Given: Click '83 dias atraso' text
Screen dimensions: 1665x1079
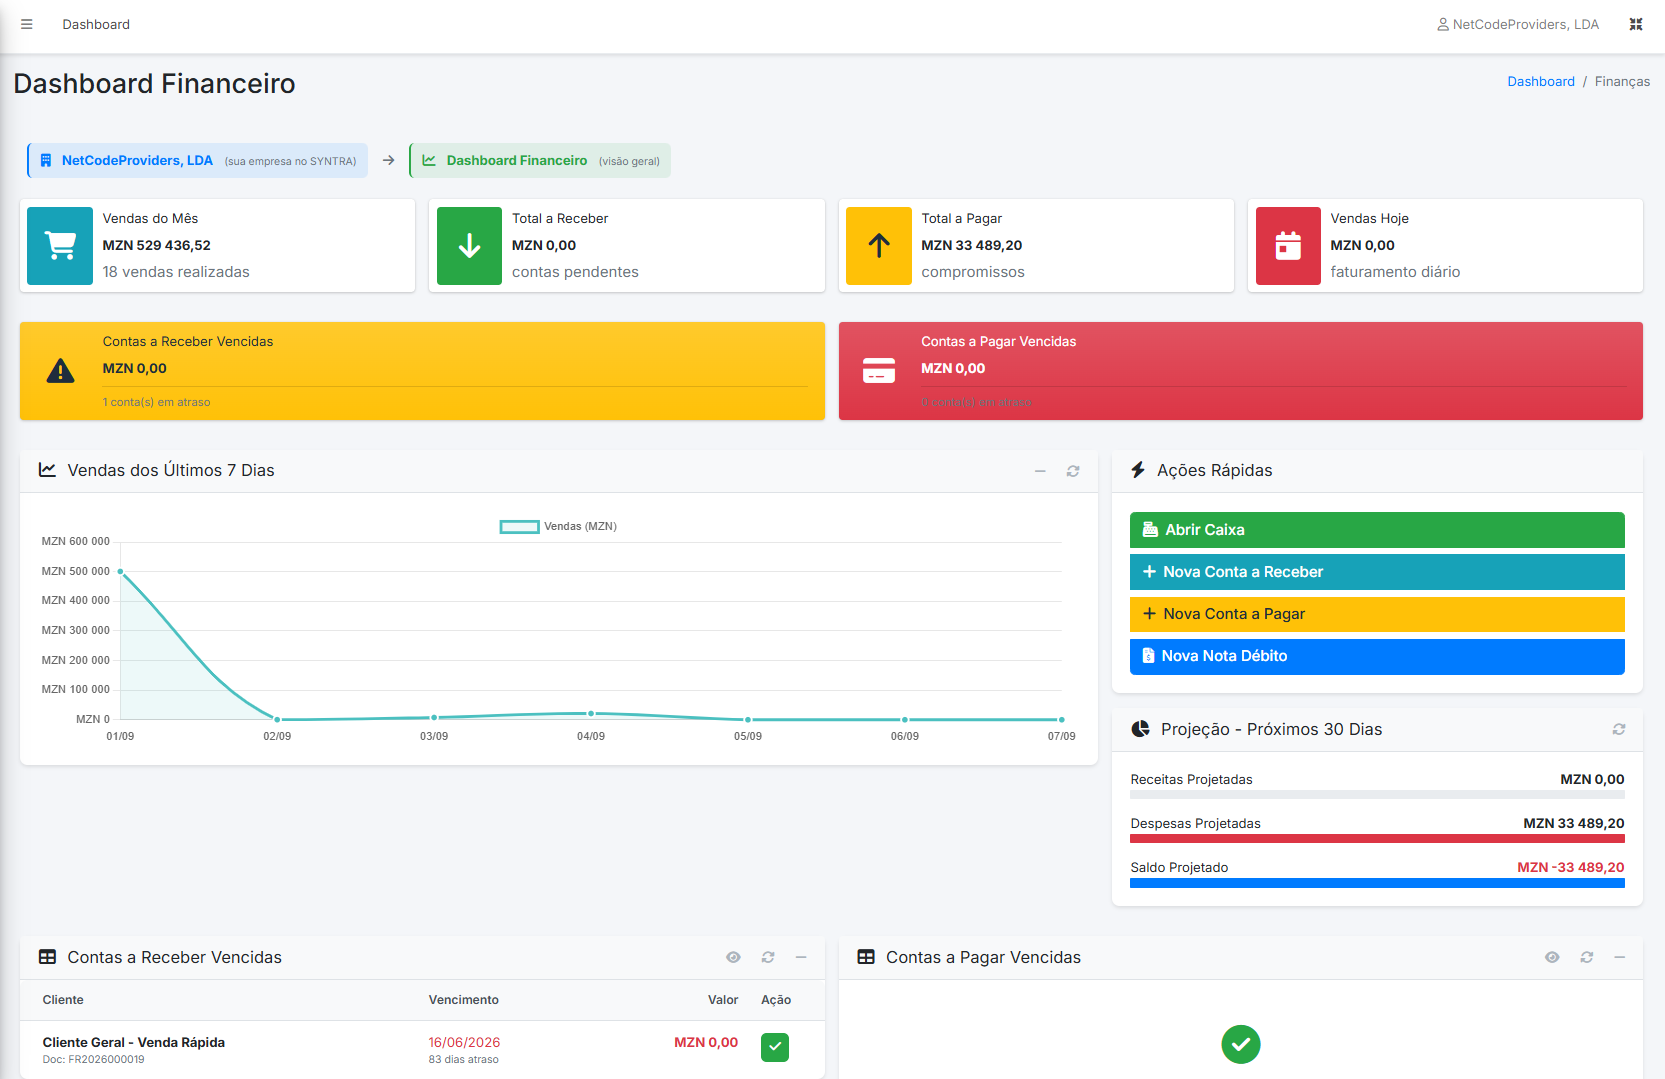Looking at the screenshot, I should click(x=463, y=1060).
